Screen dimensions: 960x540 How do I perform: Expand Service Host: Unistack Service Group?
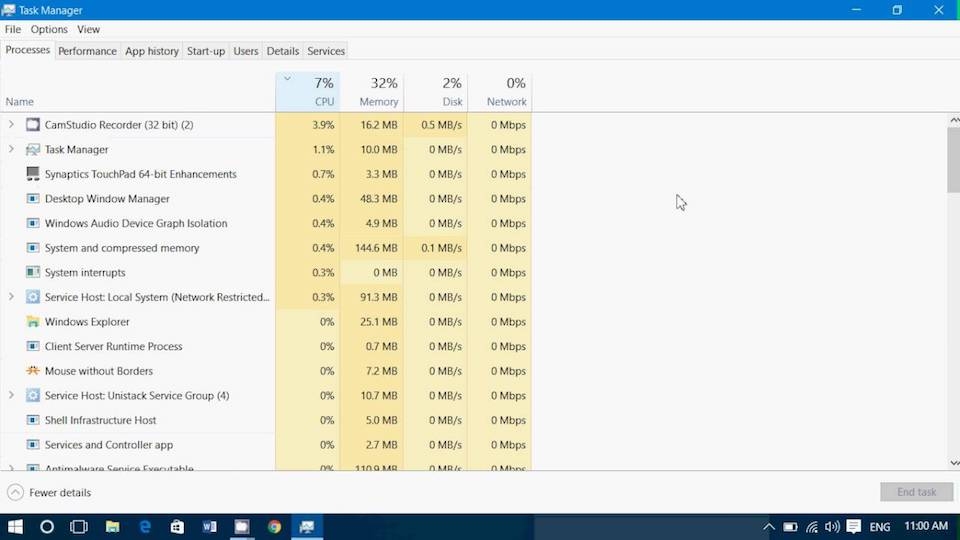click(x=11, y=395)
